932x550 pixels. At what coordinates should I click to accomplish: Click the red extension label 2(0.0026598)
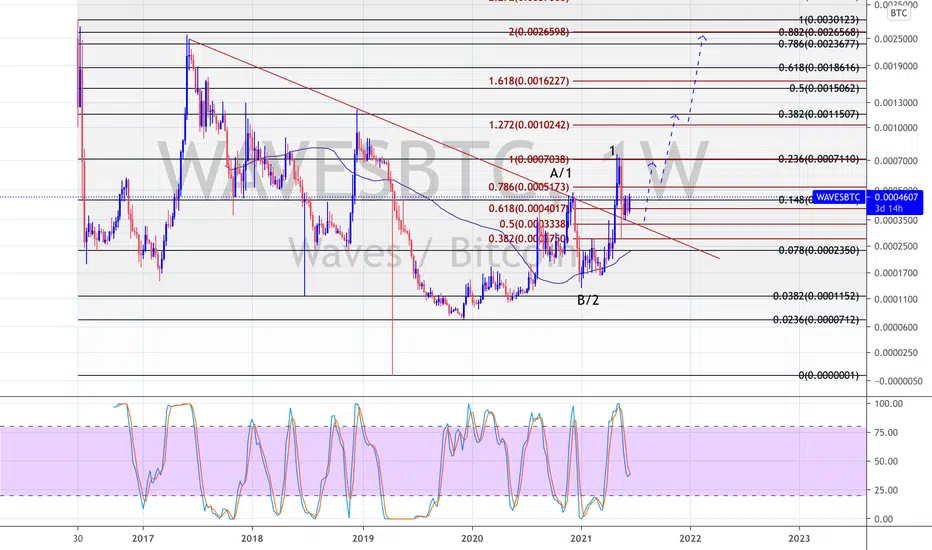(x=539, y=32)
